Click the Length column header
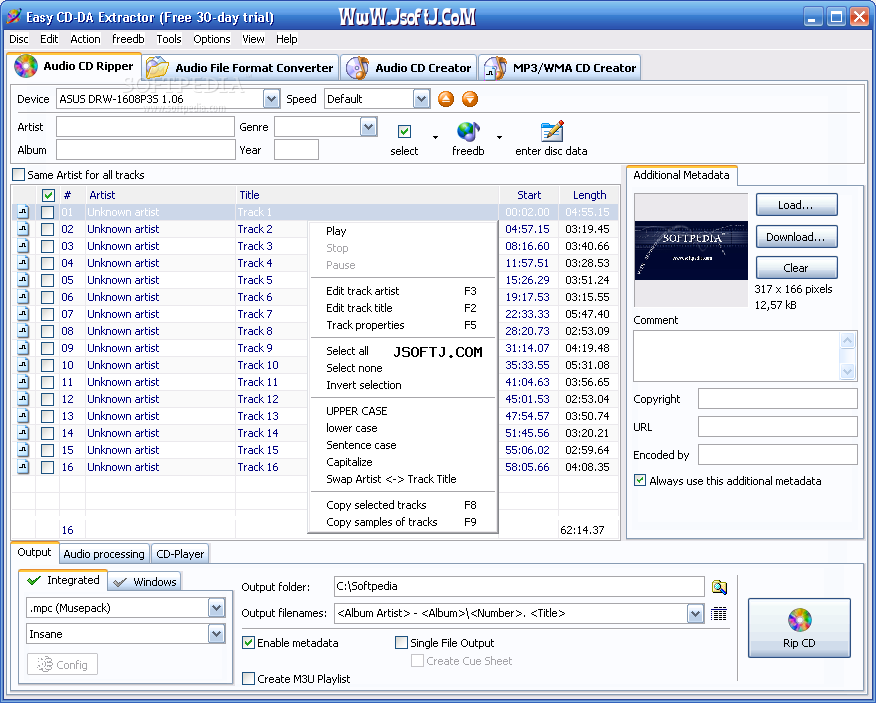876x703 pixels. pos(589,195)
